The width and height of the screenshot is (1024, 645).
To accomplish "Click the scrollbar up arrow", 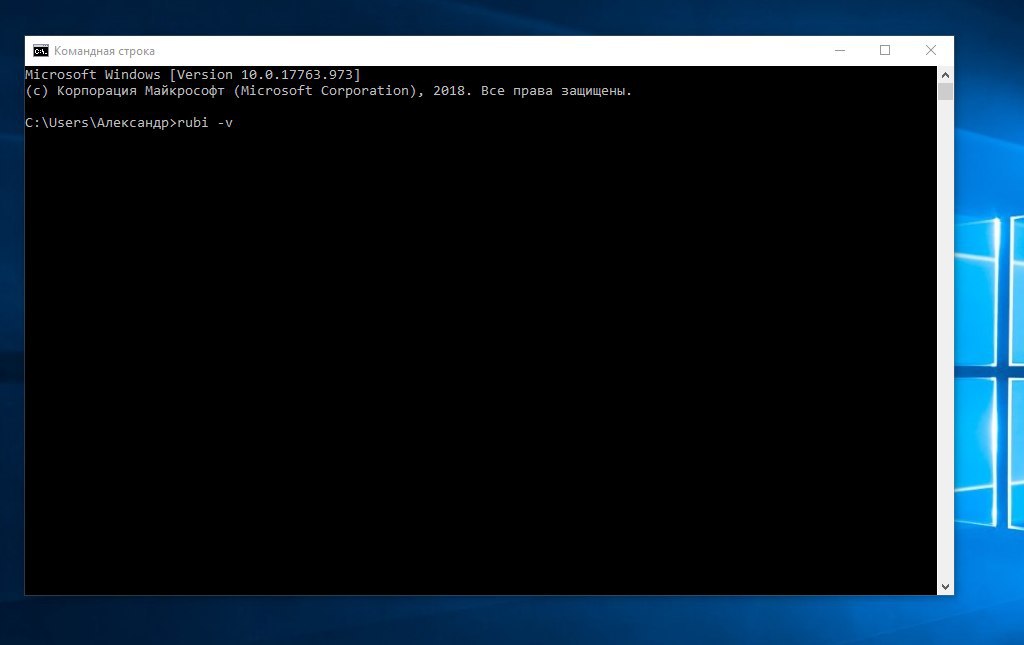I will 945,74.
